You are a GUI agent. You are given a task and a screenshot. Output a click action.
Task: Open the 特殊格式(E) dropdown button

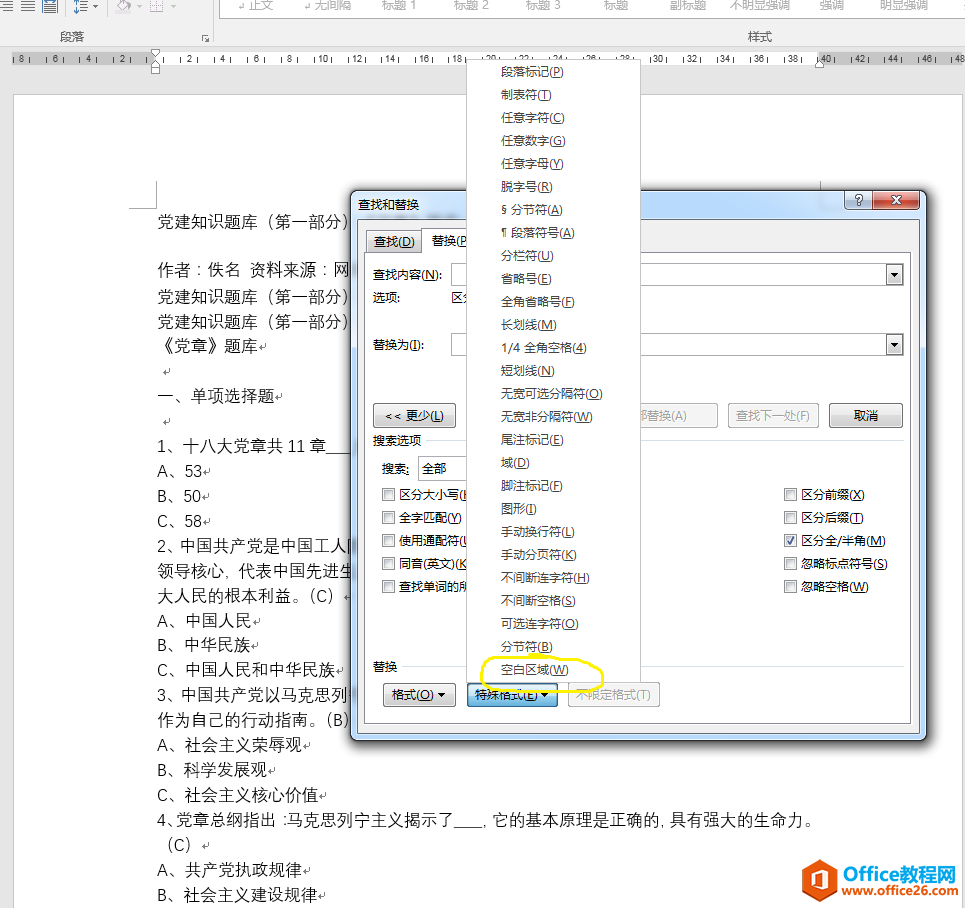pos(512,695)
